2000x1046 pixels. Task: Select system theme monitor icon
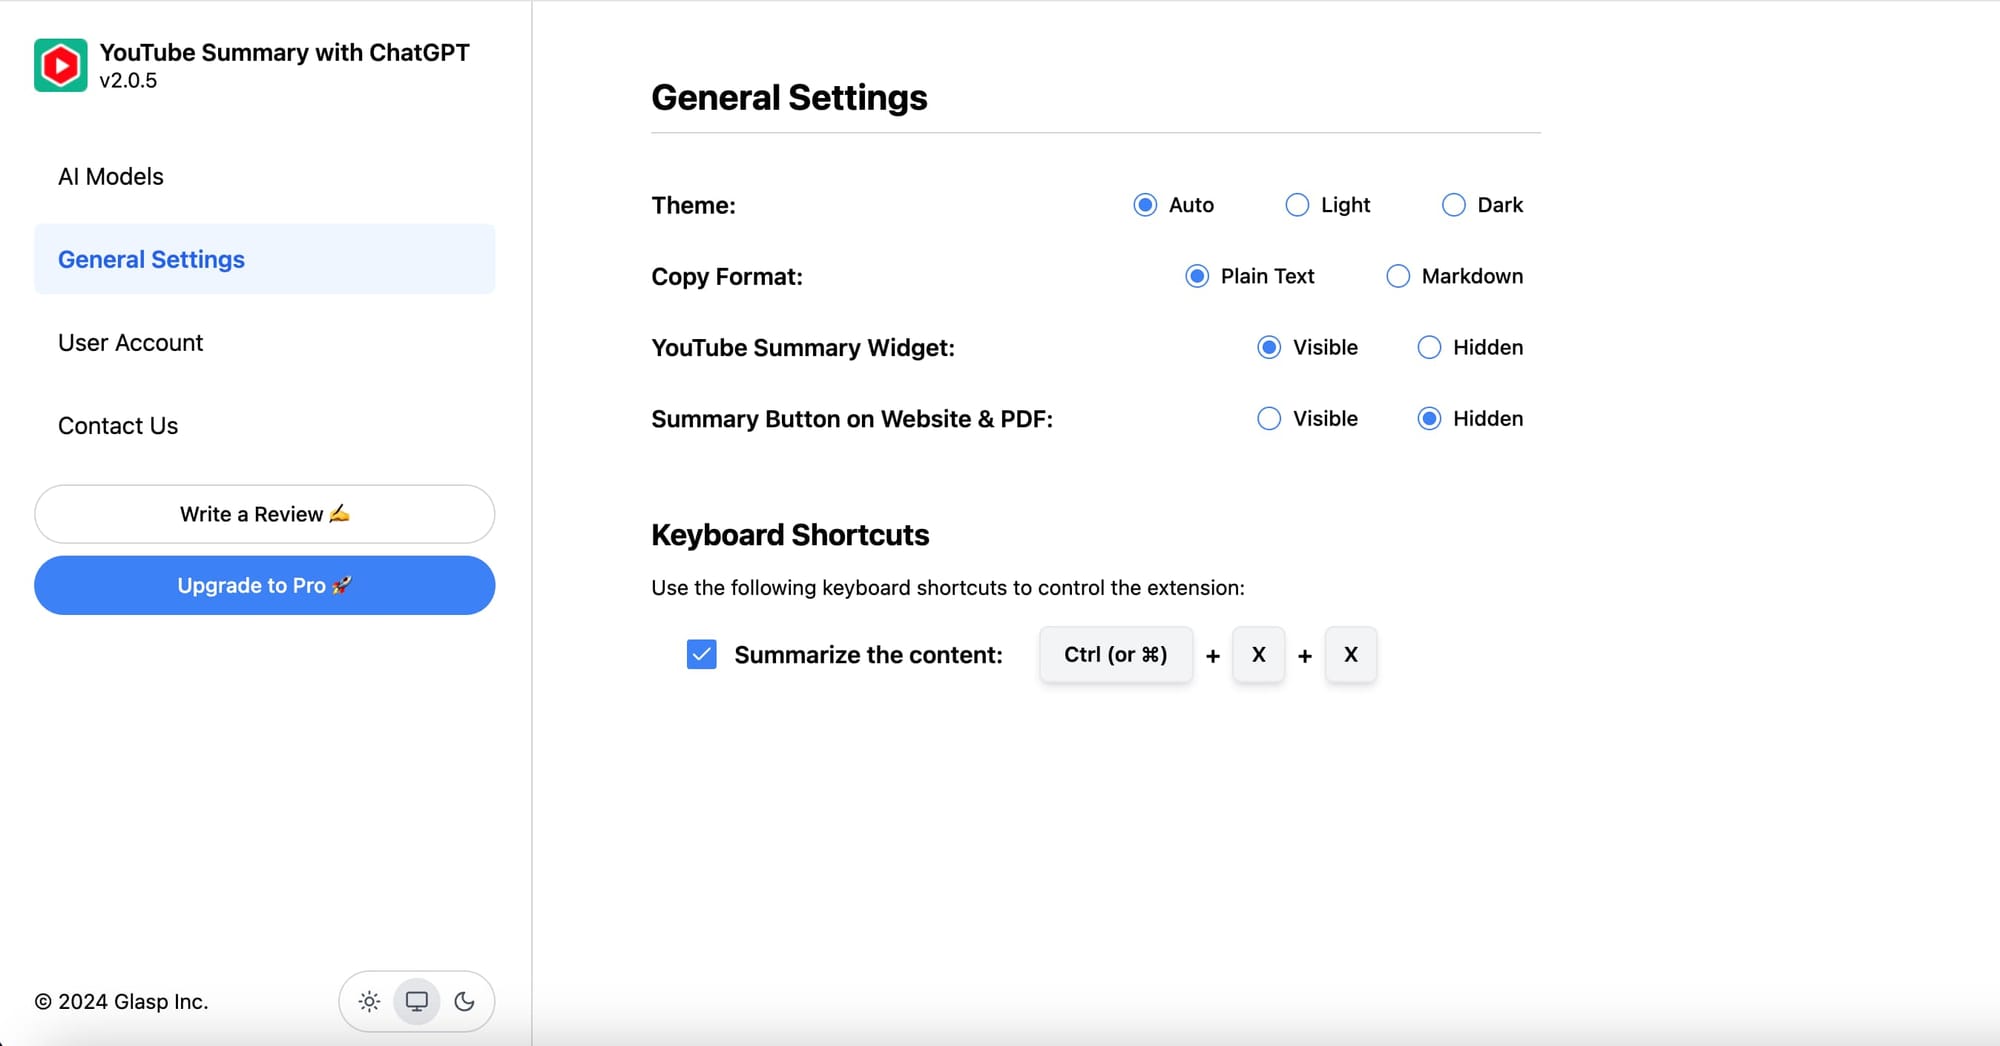(417, 1001)
